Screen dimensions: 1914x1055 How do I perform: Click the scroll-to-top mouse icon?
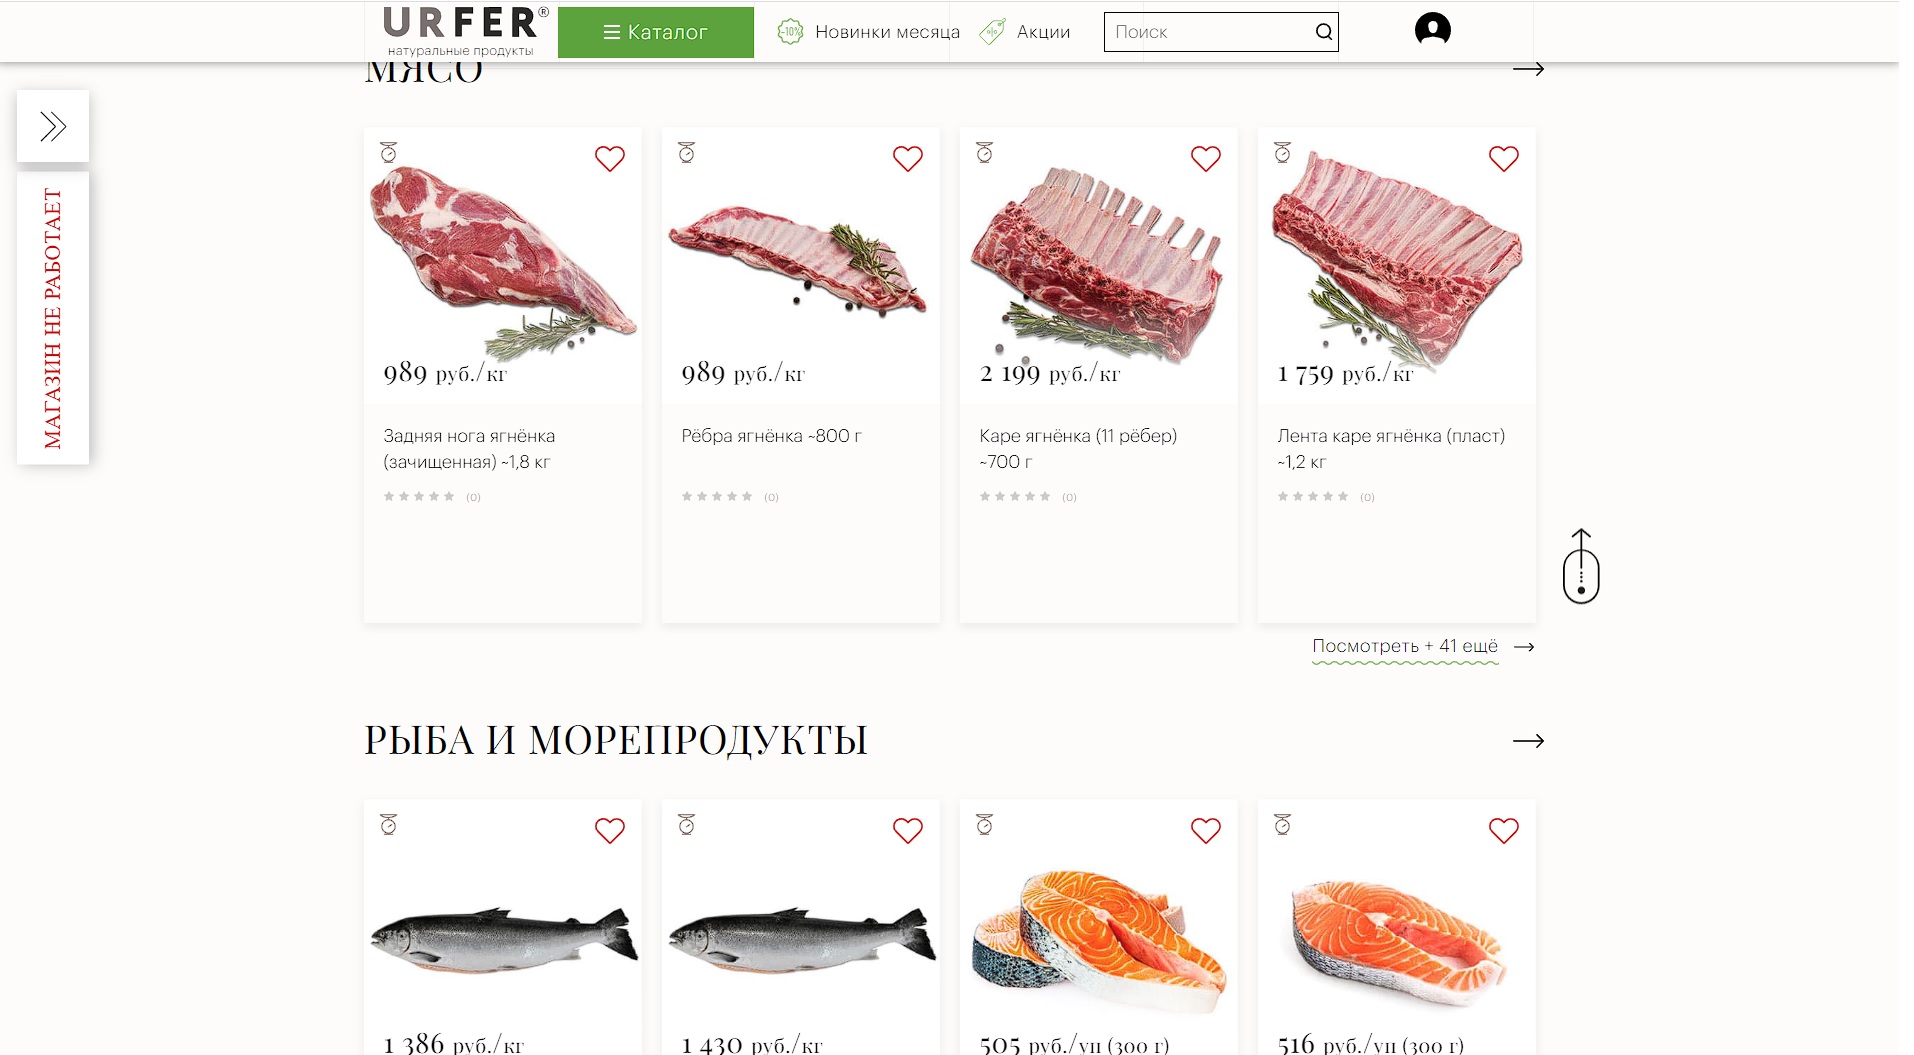(x=1581, y=566)
